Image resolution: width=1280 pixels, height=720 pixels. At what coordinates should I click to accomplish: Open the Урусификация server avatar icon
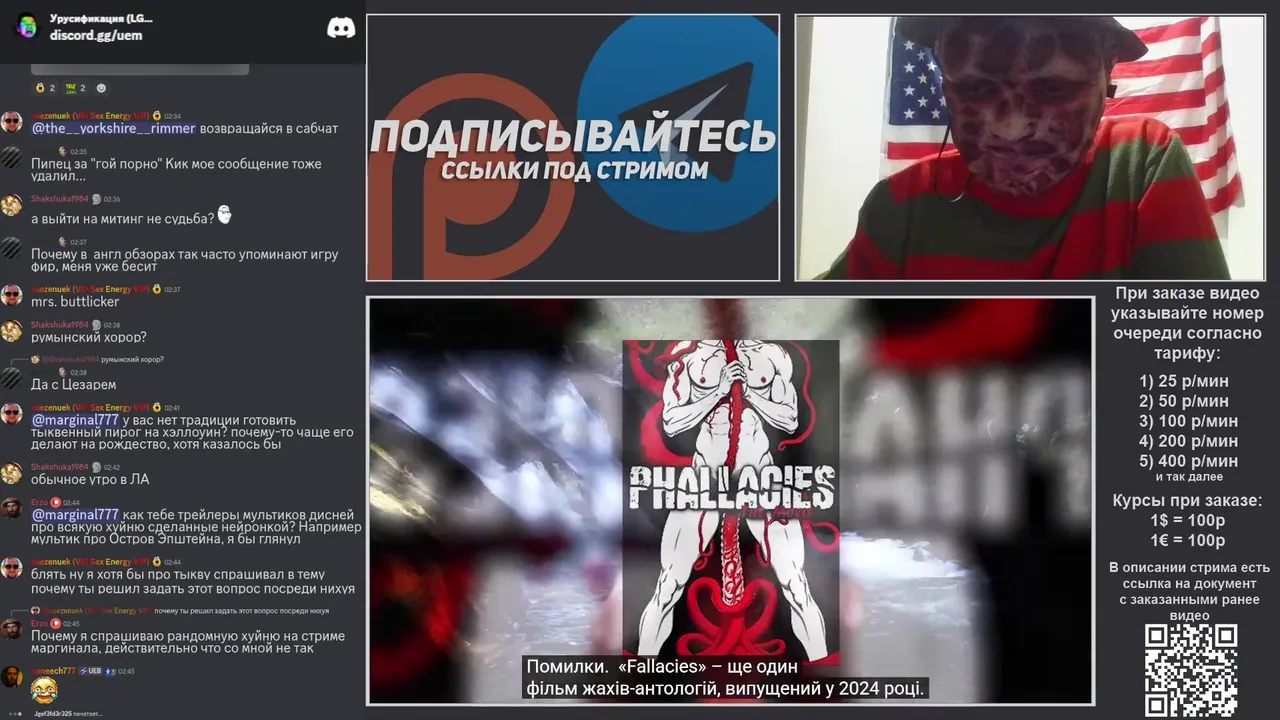point(27,27)
